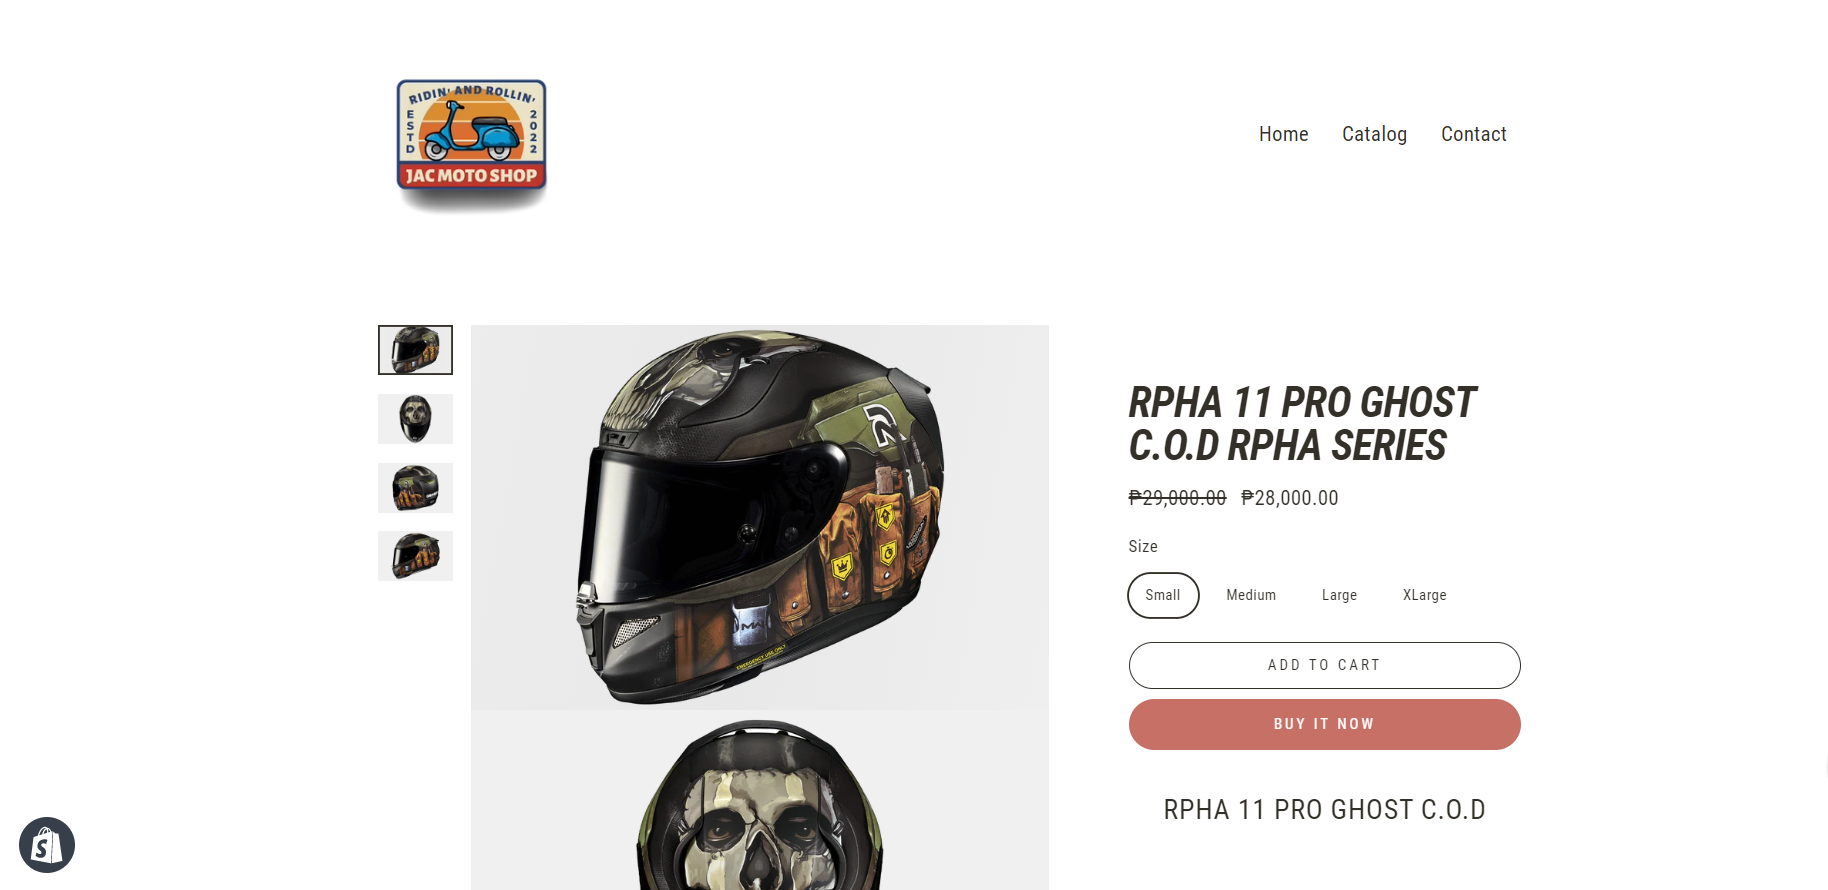Select the XLarge size option
1828x890 pixels.
tap(1424, 595)
